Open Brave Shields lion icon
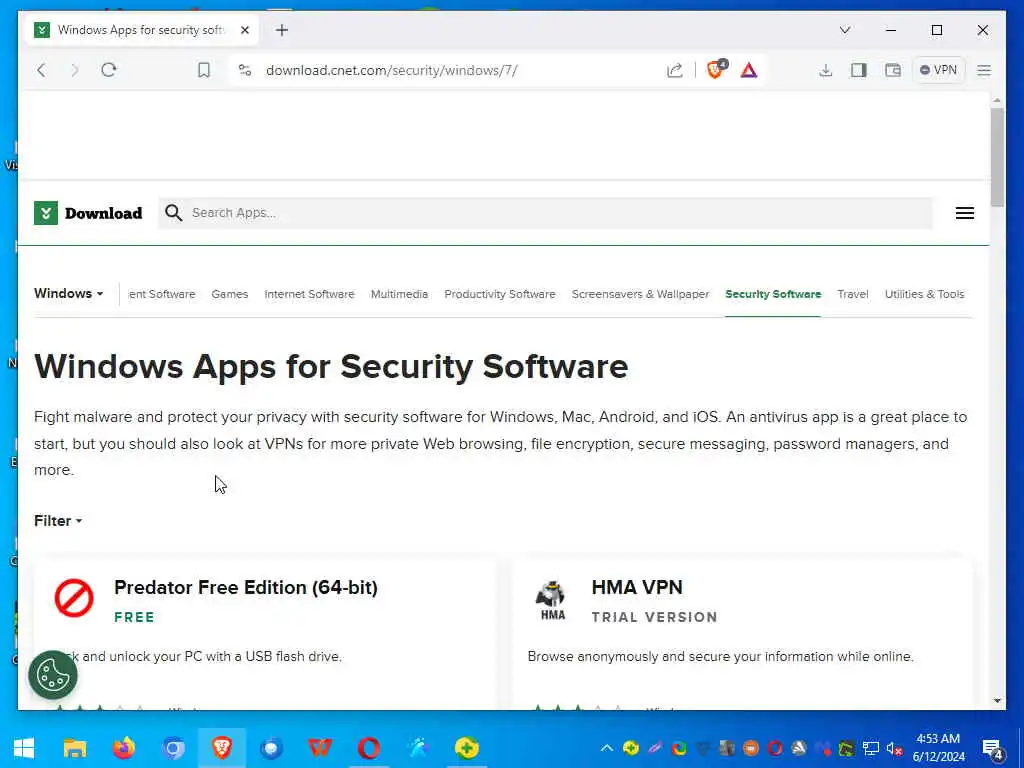Image resolution: width=1024 pixels, height=768 pixels. click(x=716, y=69)
